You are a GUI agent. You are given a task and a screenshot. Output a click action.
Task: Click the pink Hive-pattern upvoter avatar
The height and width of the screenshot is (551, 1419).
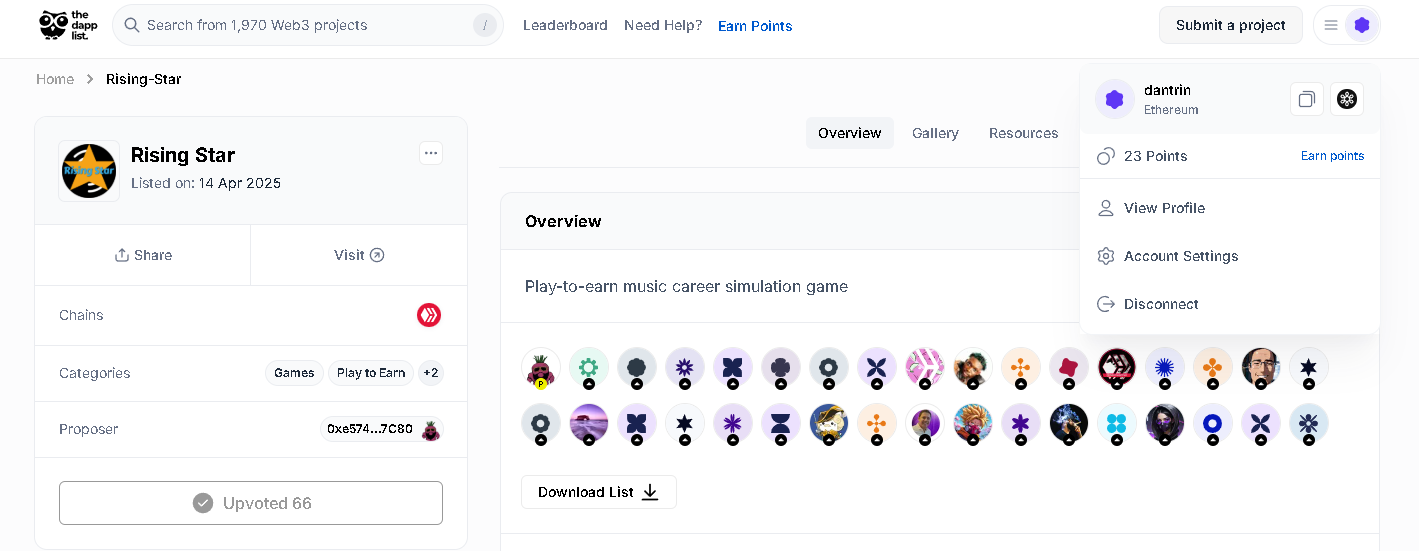coord(925,368)
